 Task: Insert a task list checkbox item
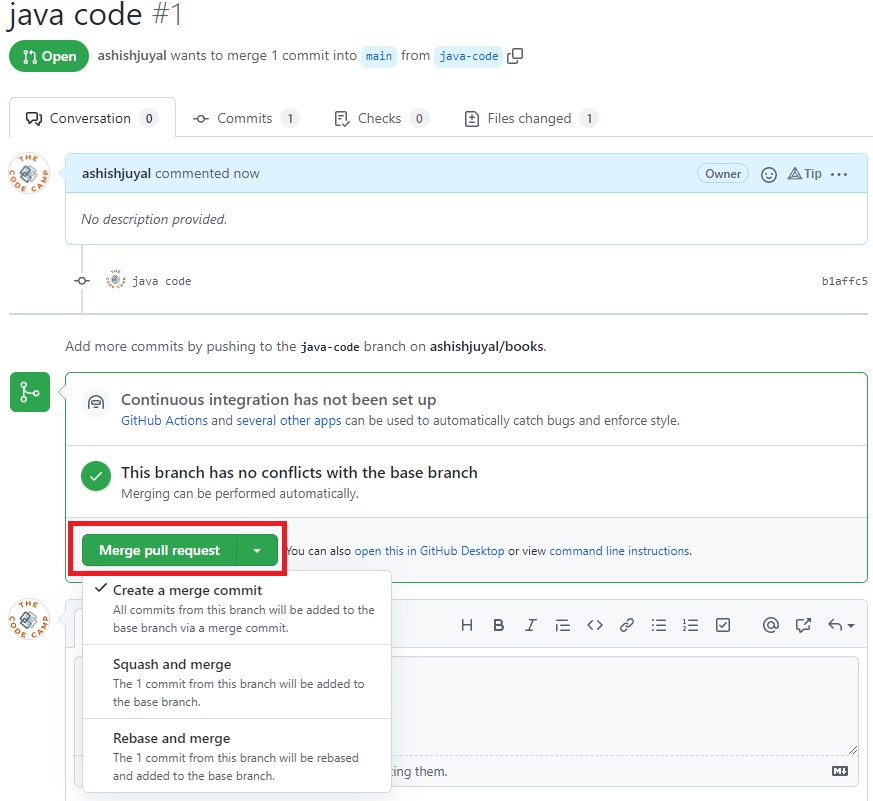723,625
